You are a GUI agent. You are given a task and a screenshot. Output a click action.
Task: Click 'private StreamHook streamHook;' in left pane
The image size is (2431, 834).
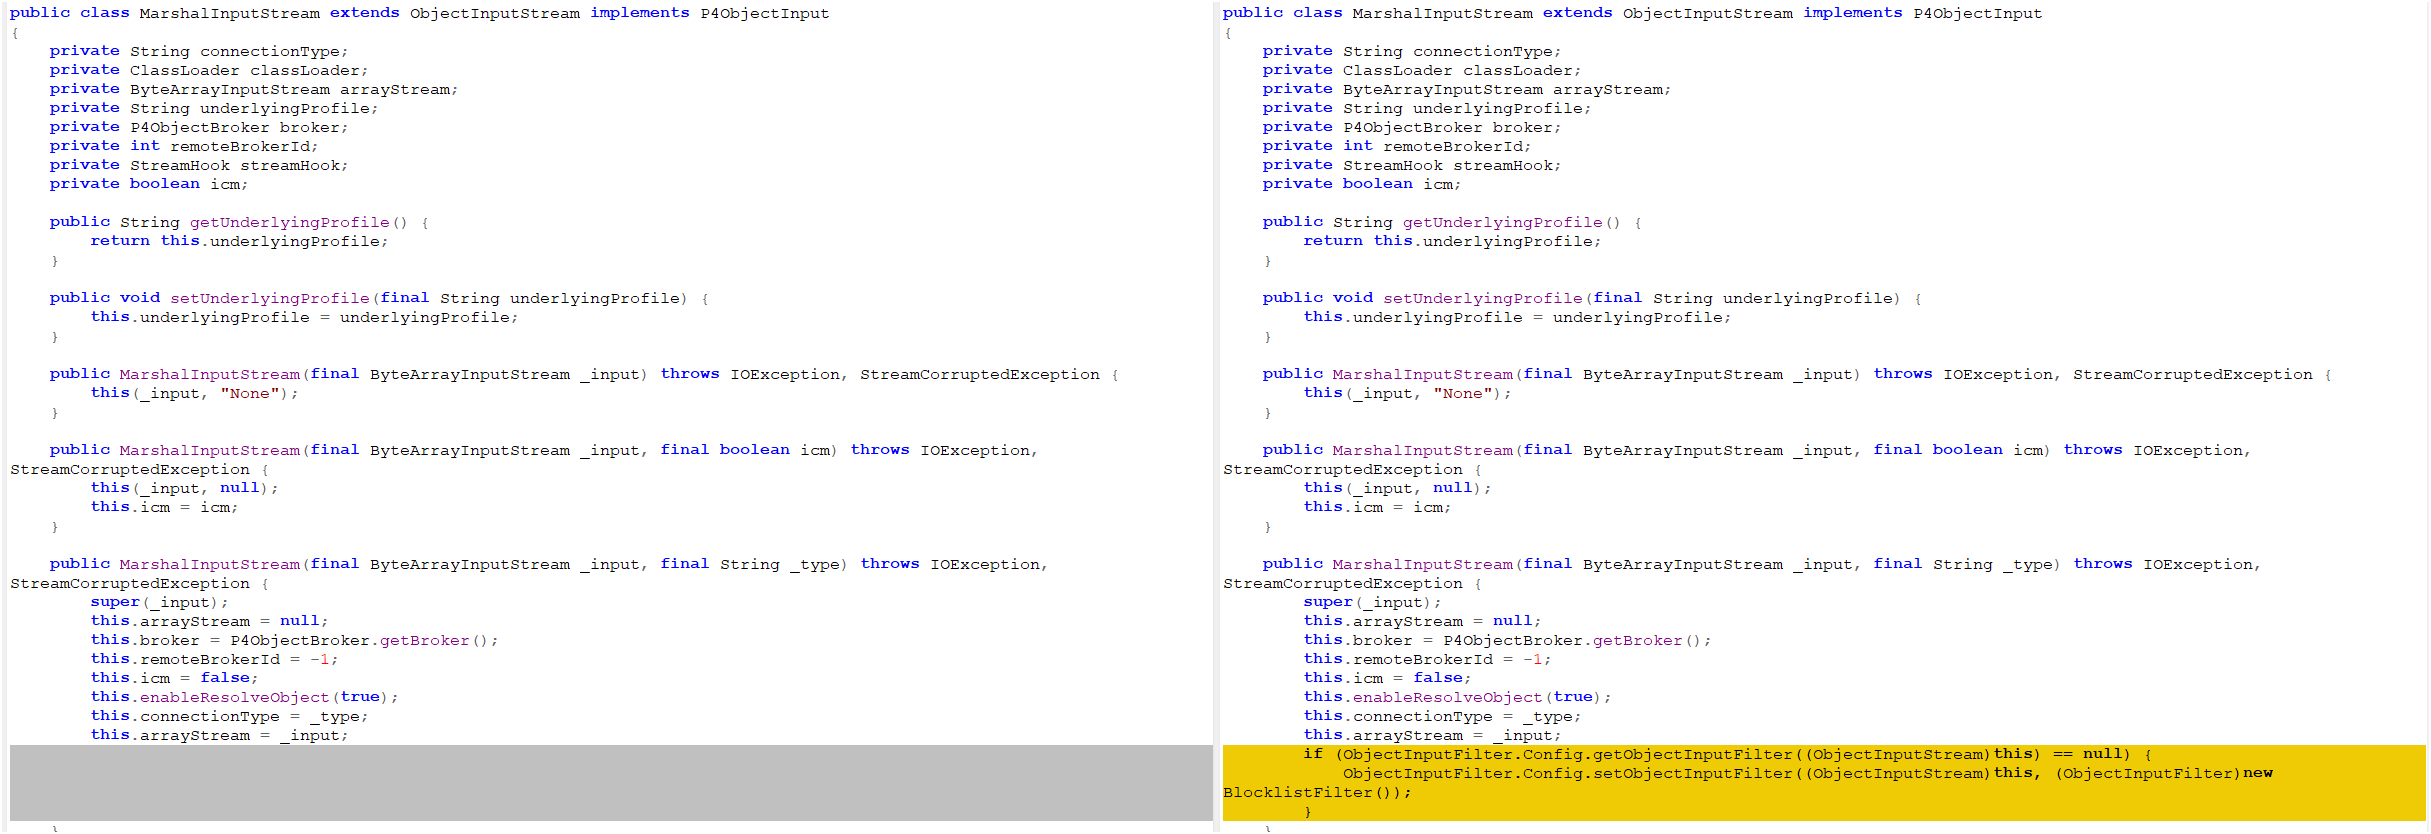point(199,165)
